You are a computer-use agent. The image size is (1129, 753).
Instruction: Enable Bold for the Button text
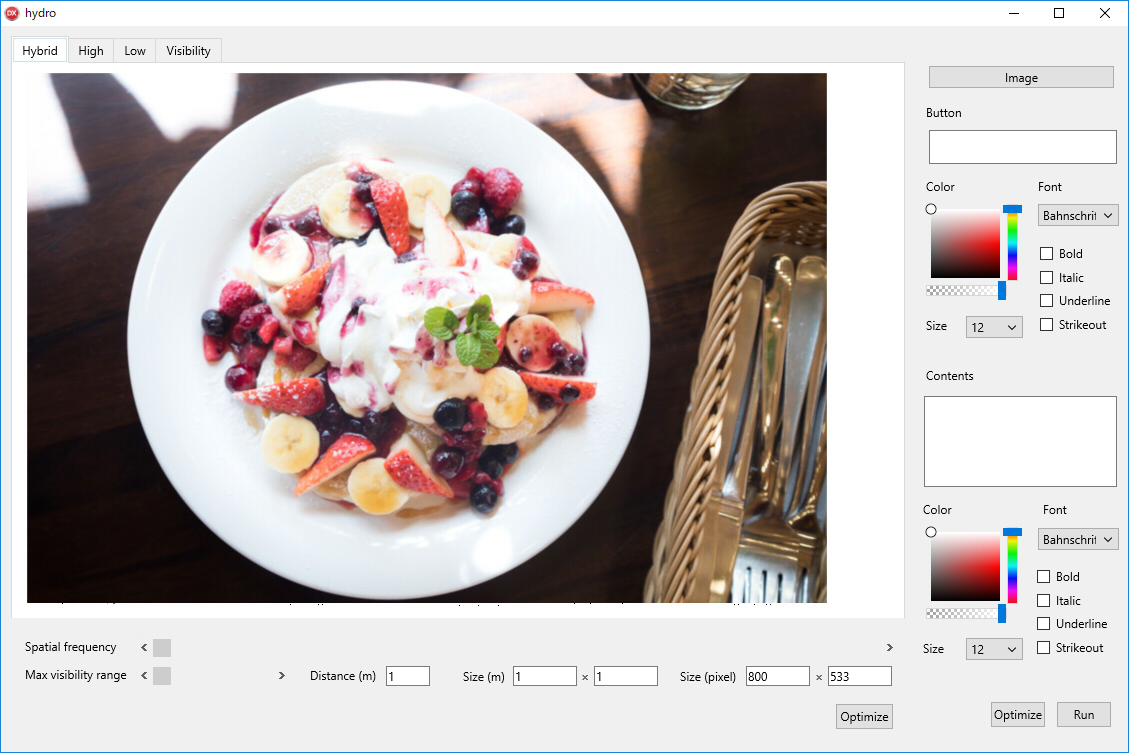click(1047, 254)
